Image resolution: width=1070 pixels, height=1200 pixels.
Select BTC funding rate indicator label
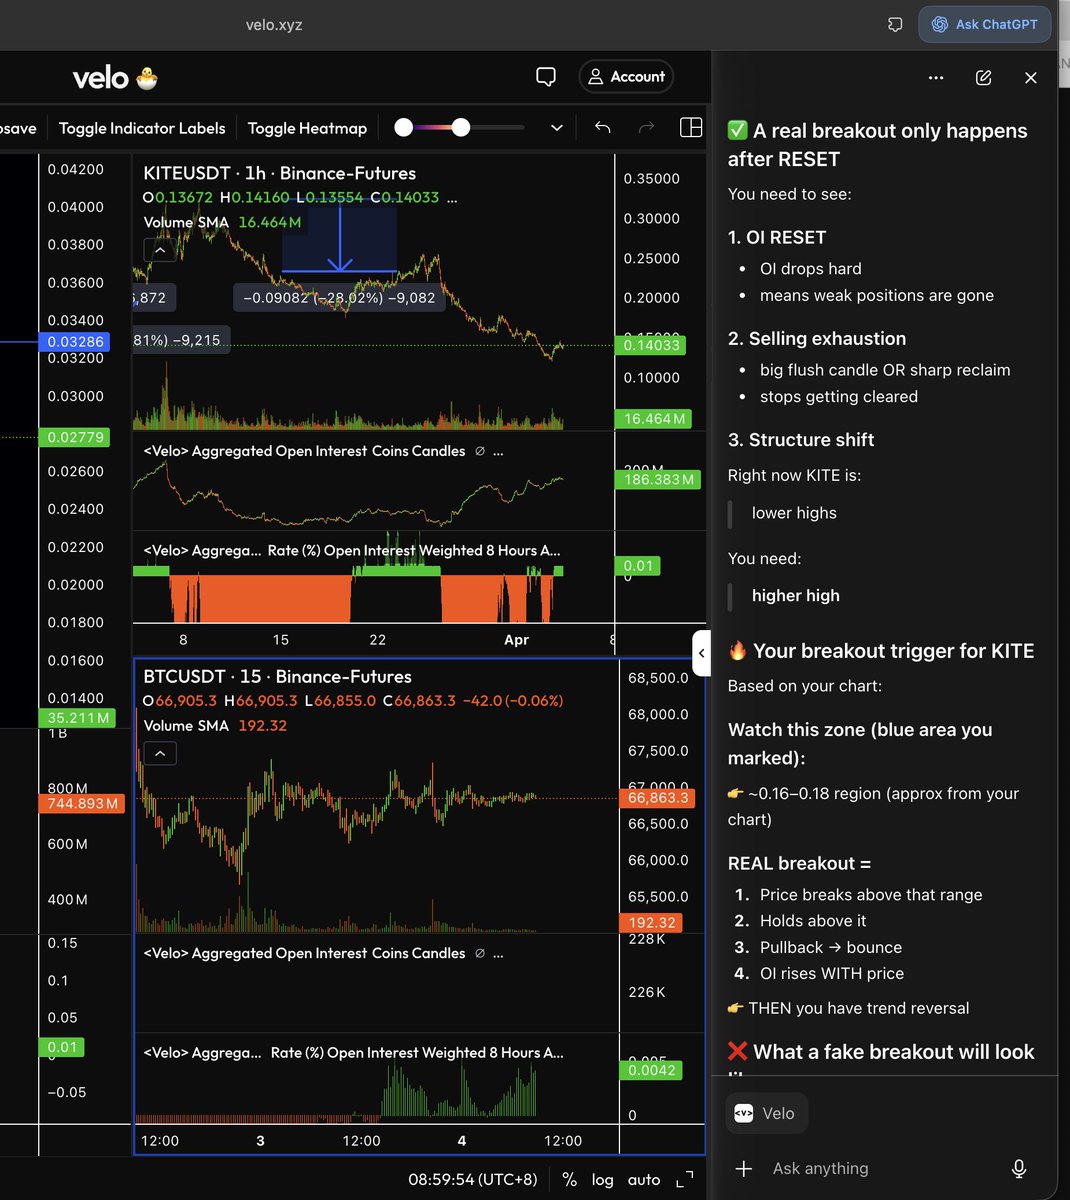click(354, 1053)
